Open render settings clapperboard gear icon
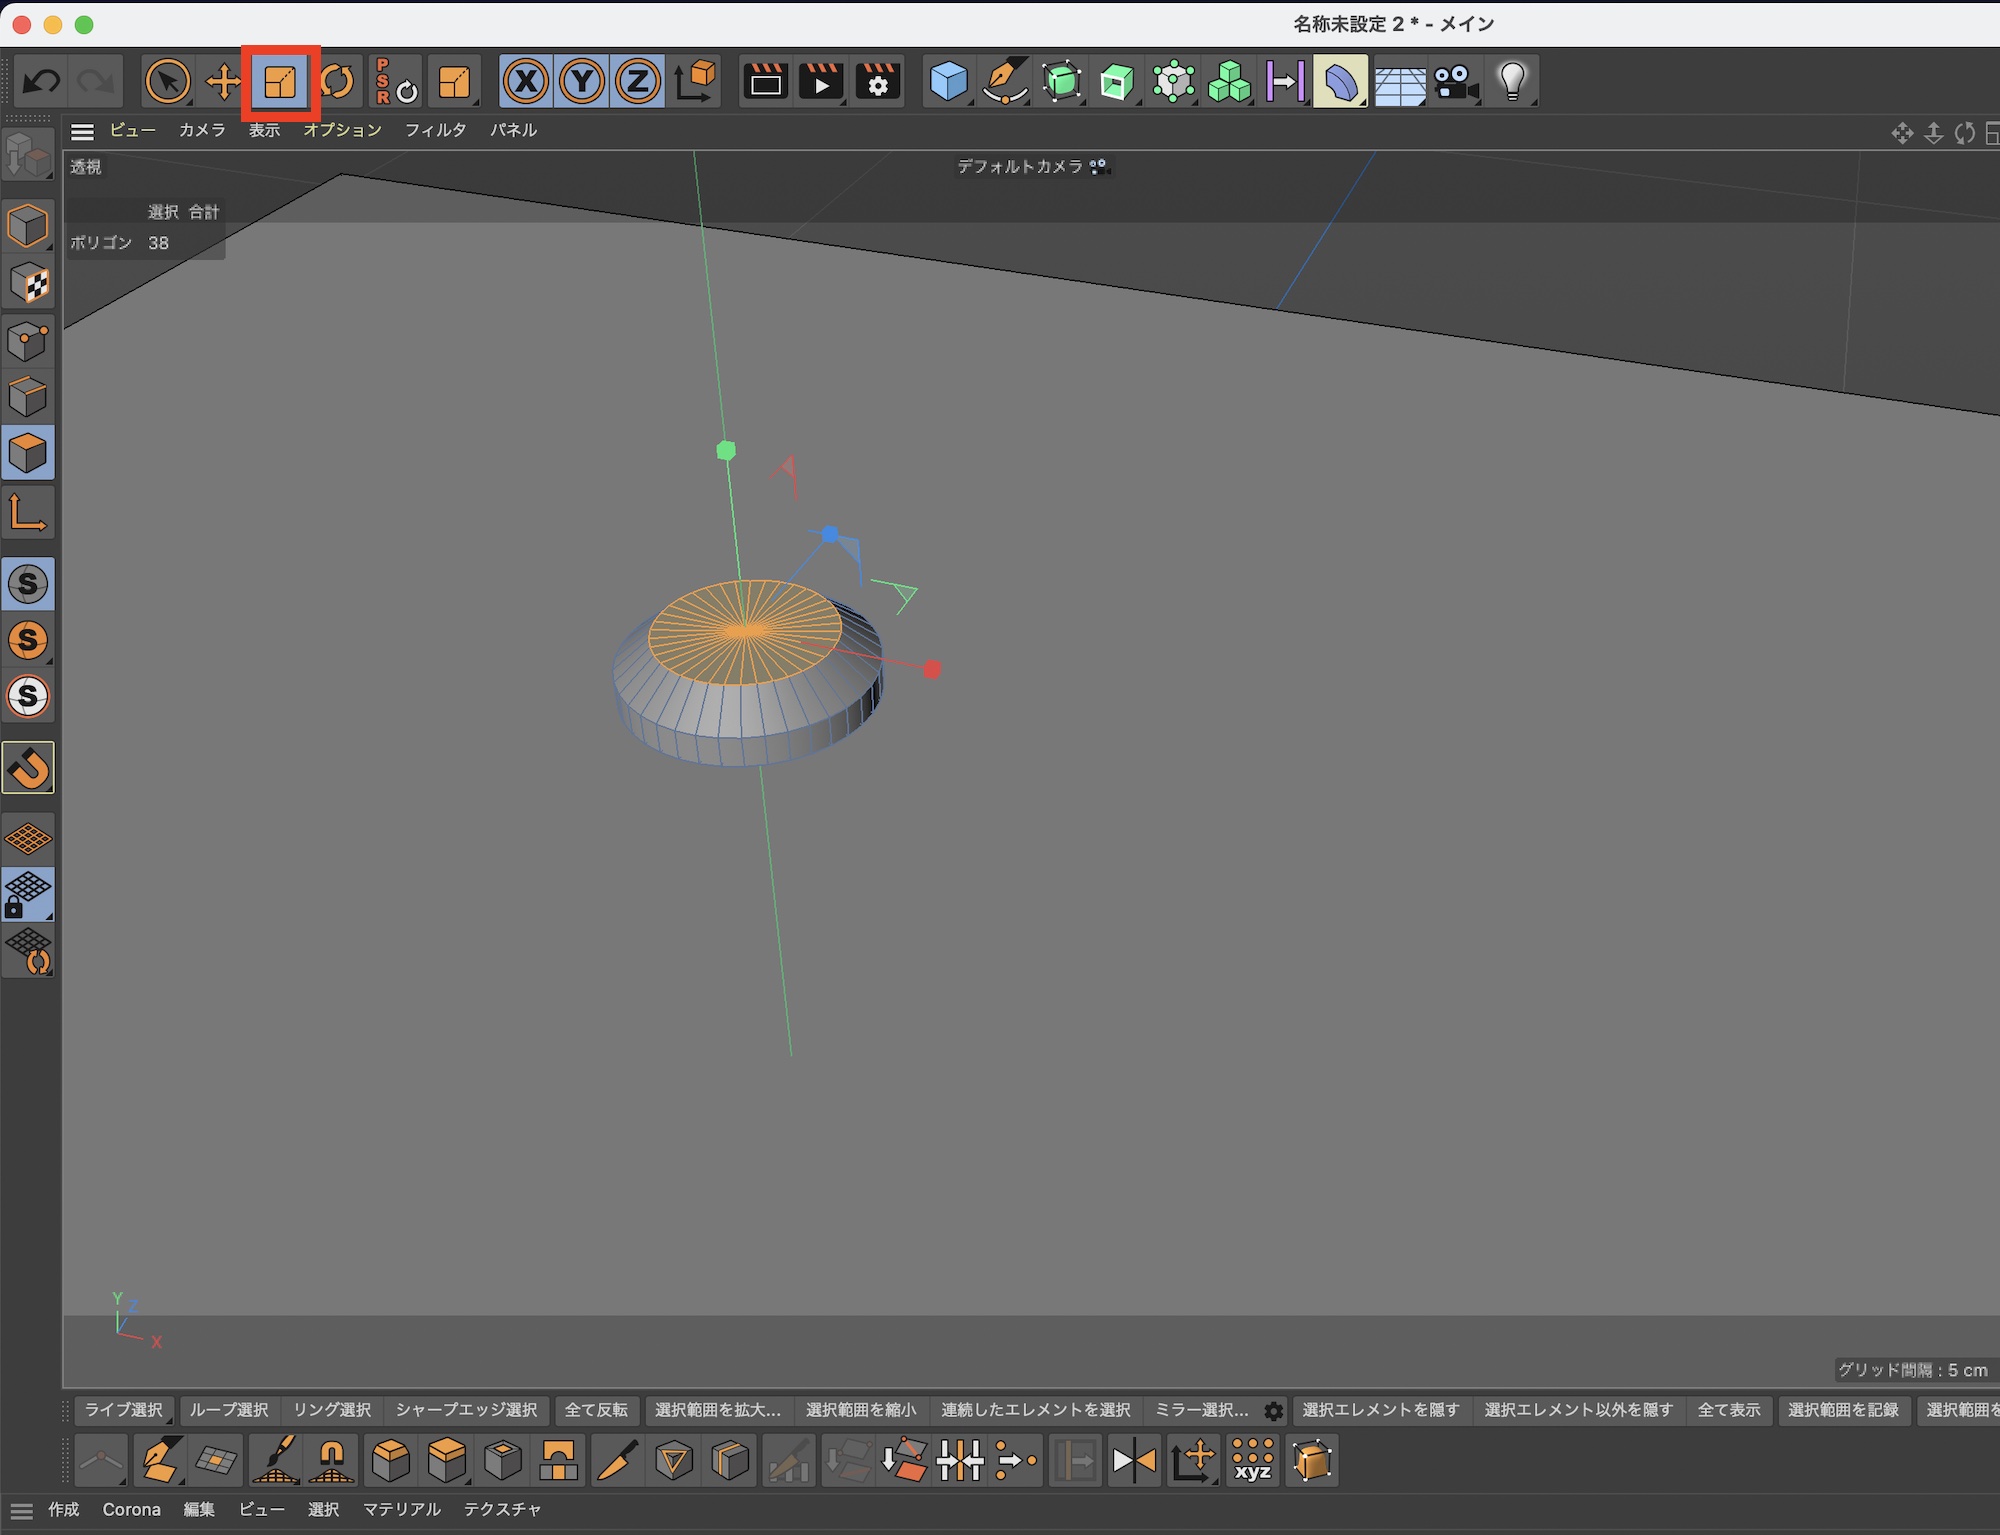The image size is (2000, 1535). point(877,82)
